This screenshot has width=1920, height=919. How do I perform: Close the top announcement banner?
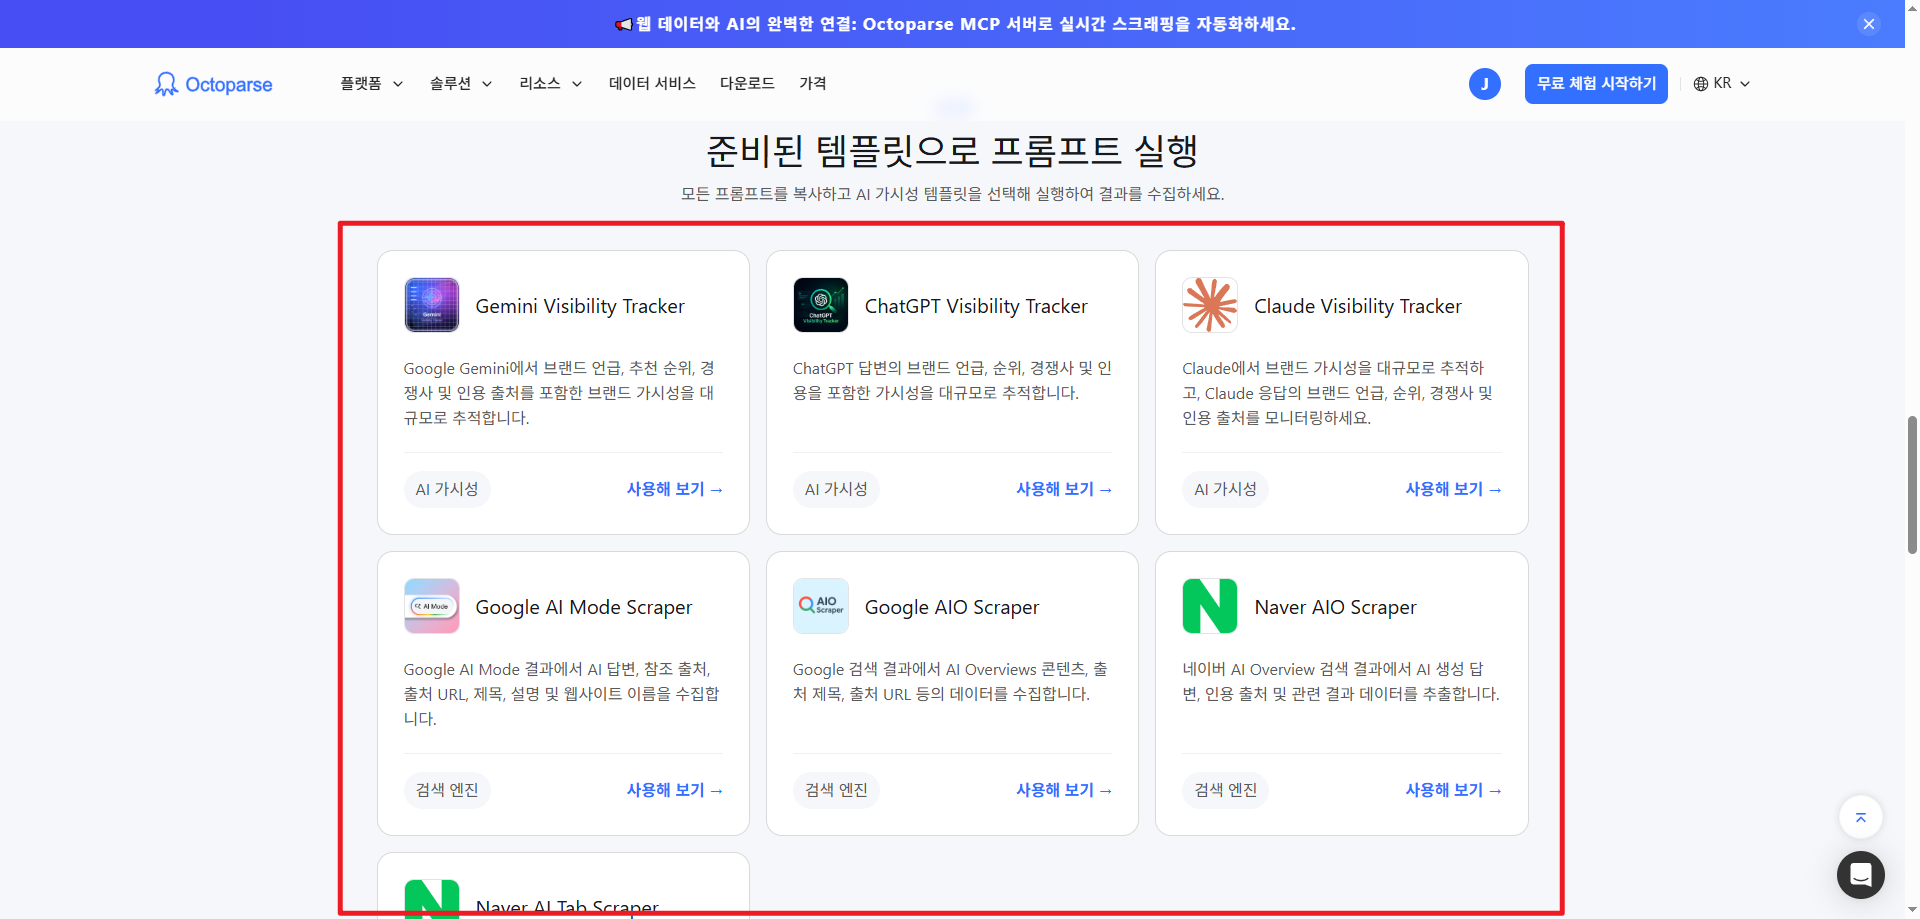tap(1869, 24)
